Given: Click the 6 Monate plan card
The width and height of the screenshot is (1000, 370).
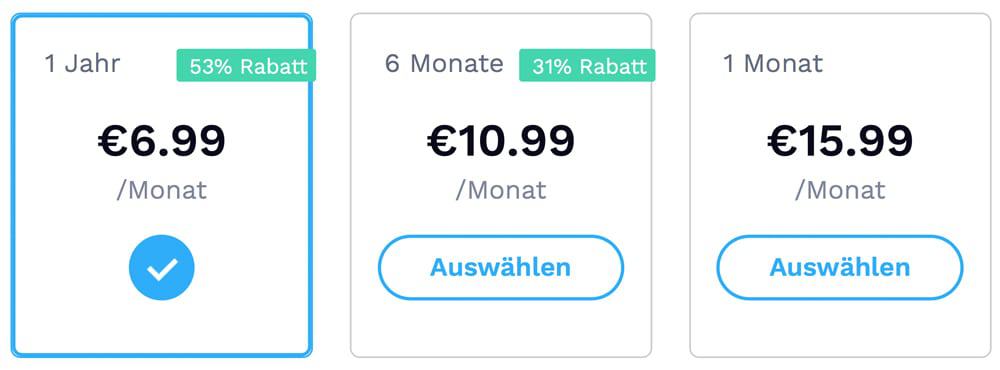Looking at the screenshot, I should click(x=501, y=185).
